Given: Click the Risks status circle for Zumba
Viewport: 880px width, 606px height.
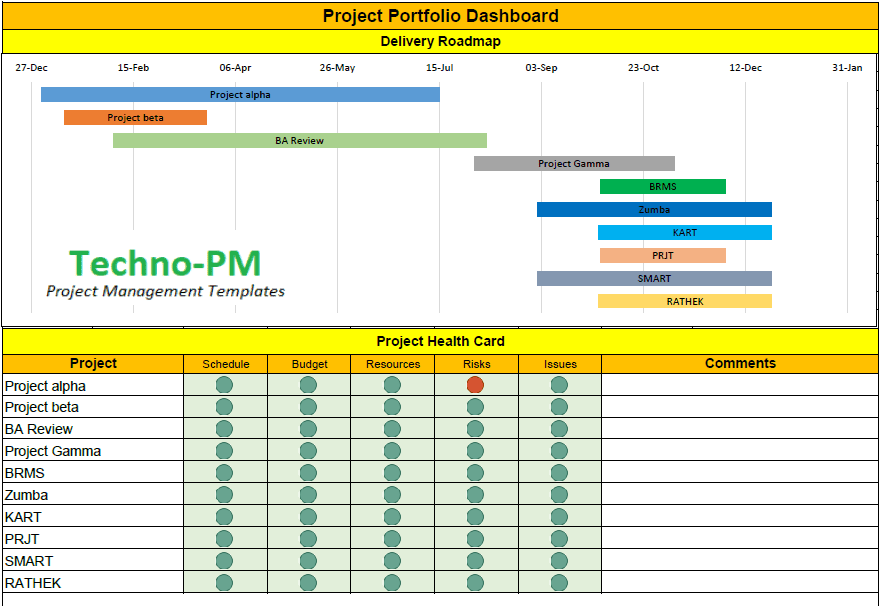Looking at the screenshot, I should click(475, 495).
